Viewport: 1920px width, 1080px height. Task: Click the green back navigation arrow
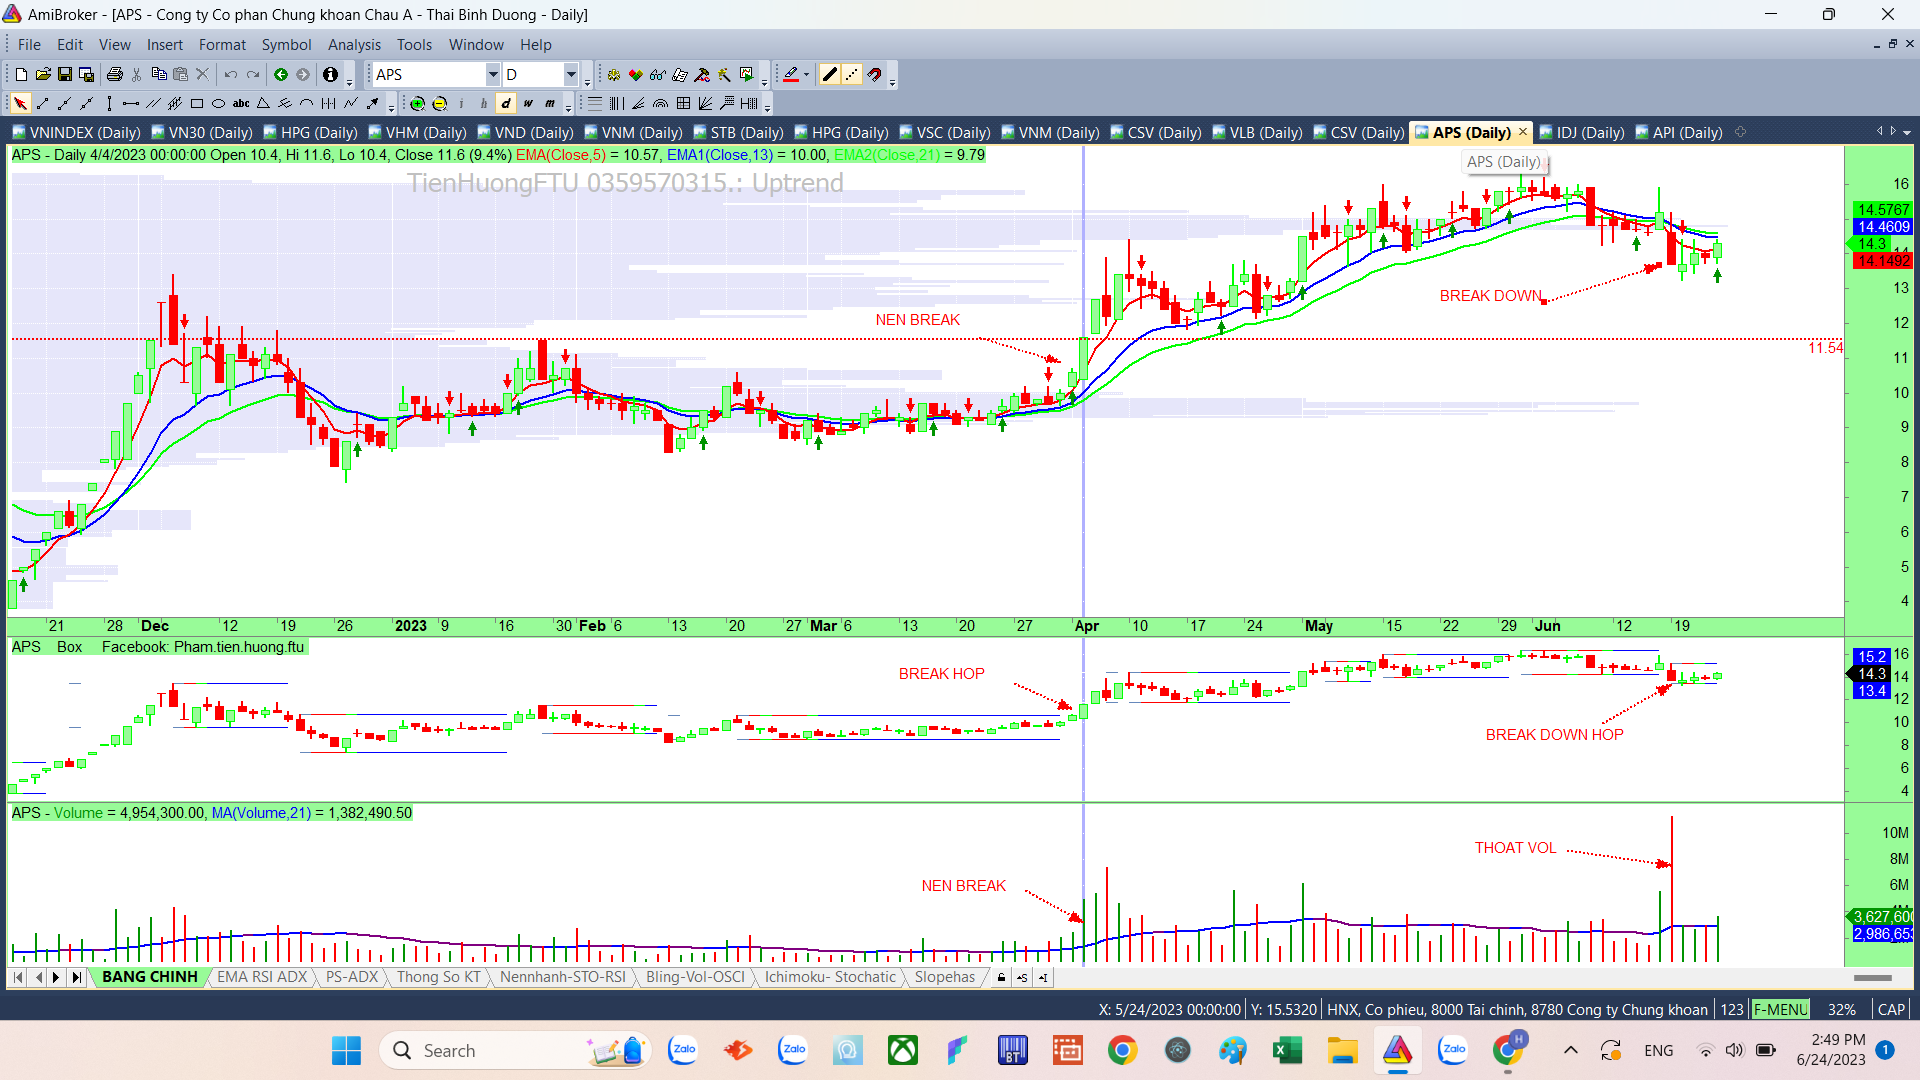click(281, 74)
